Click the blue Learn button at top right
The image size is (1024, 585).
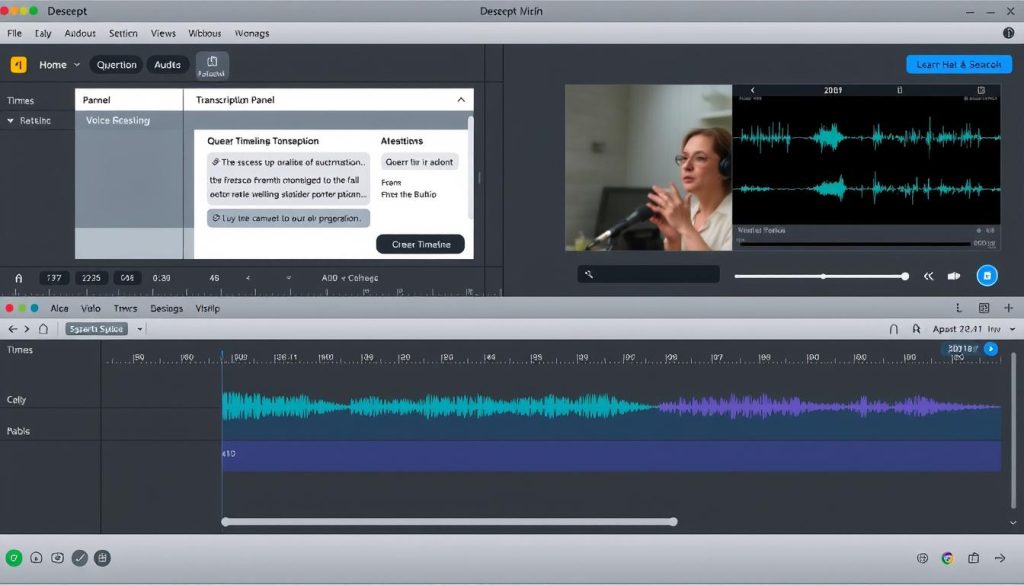pyautogui.click(x=958, y=65)
